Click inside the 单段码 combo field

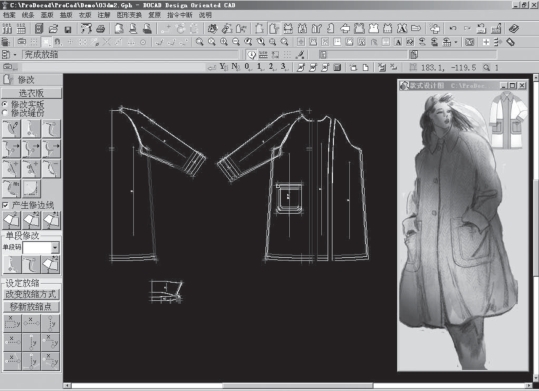point(37,248)
